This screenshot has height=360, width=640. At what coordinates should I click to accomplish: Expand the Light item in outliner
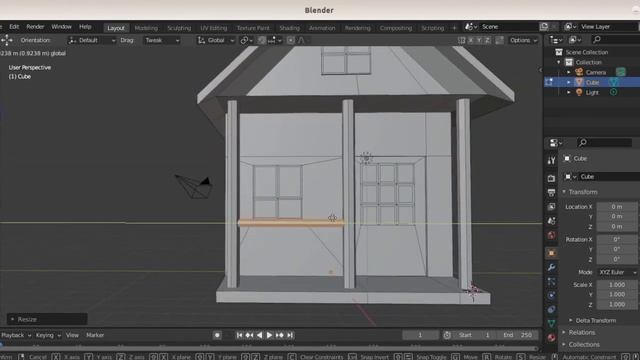tap(569, 92)
